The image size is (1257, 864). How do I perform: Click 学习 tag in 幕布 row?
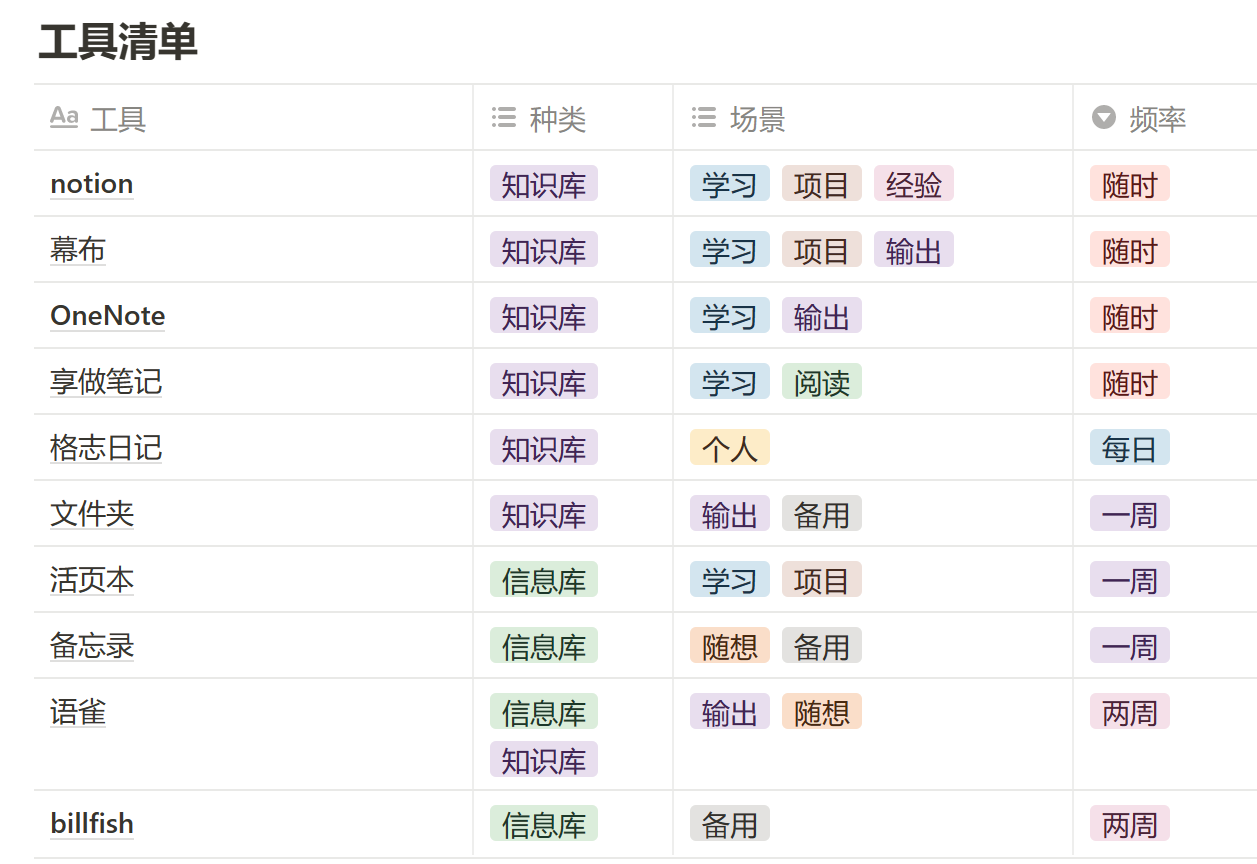[730, 250]
